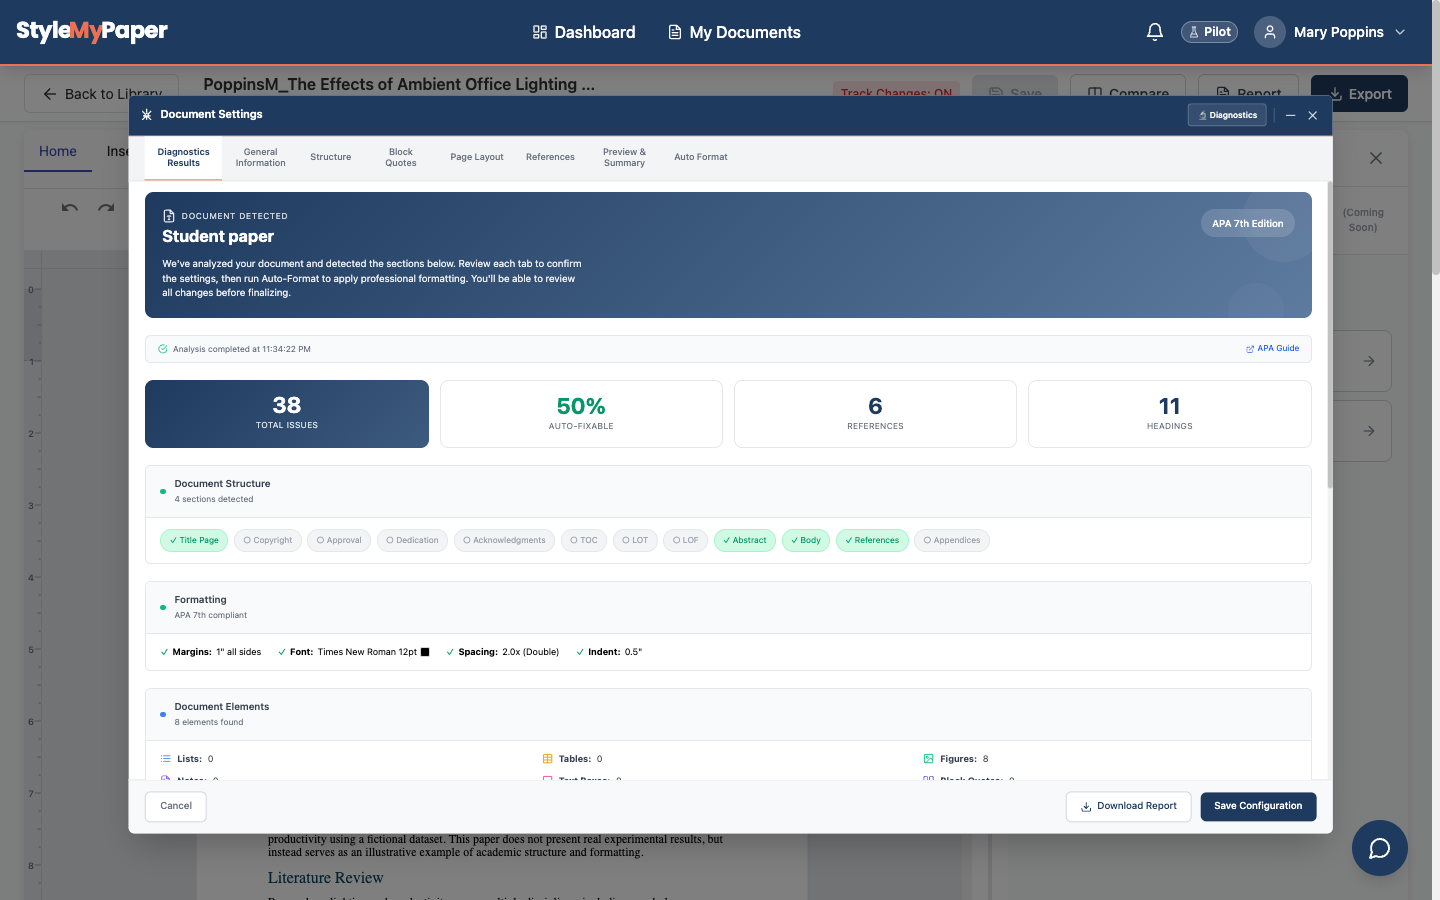Minimize the Document Settings dialog
Viewport: 1440px width, 900px height.
tap(1291, 116)
